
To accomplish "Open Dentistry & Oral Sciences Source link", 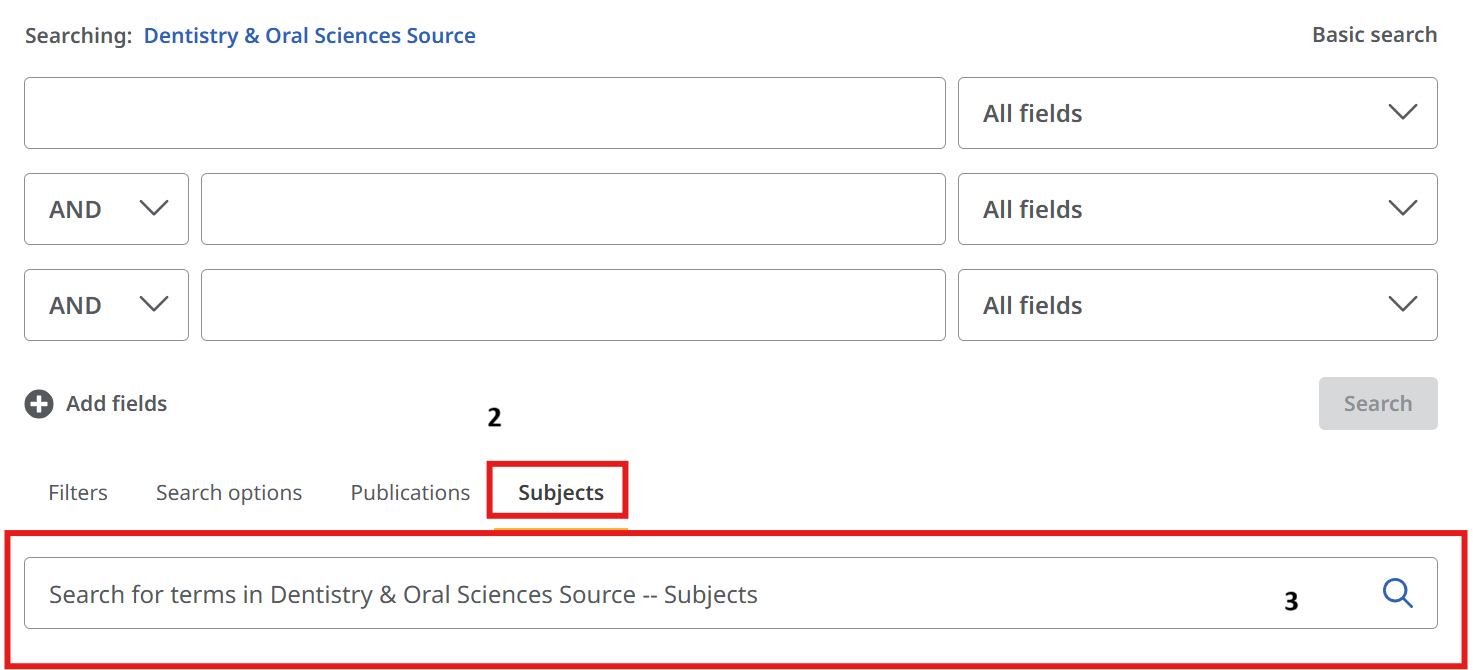I will click(310, 36).
